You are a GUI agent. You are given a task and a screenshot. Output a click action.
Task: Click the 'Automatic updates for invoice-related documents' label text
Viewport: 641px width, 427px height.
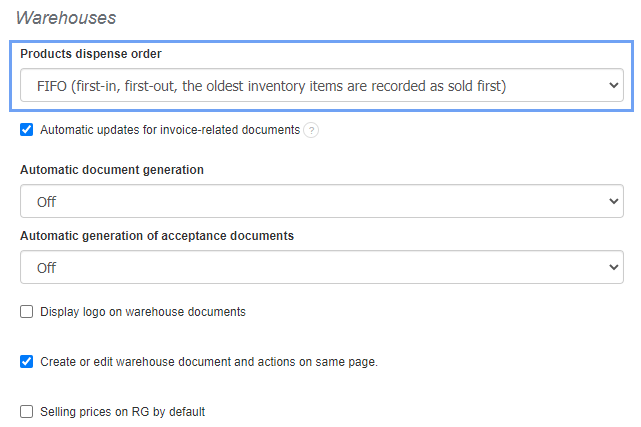pyautogui.click(x=170, y=130)
